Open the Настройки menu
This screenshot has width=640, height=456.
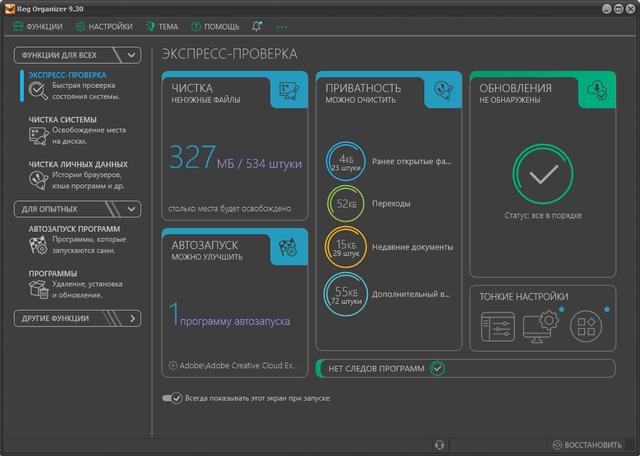click(x=104, y=26)
